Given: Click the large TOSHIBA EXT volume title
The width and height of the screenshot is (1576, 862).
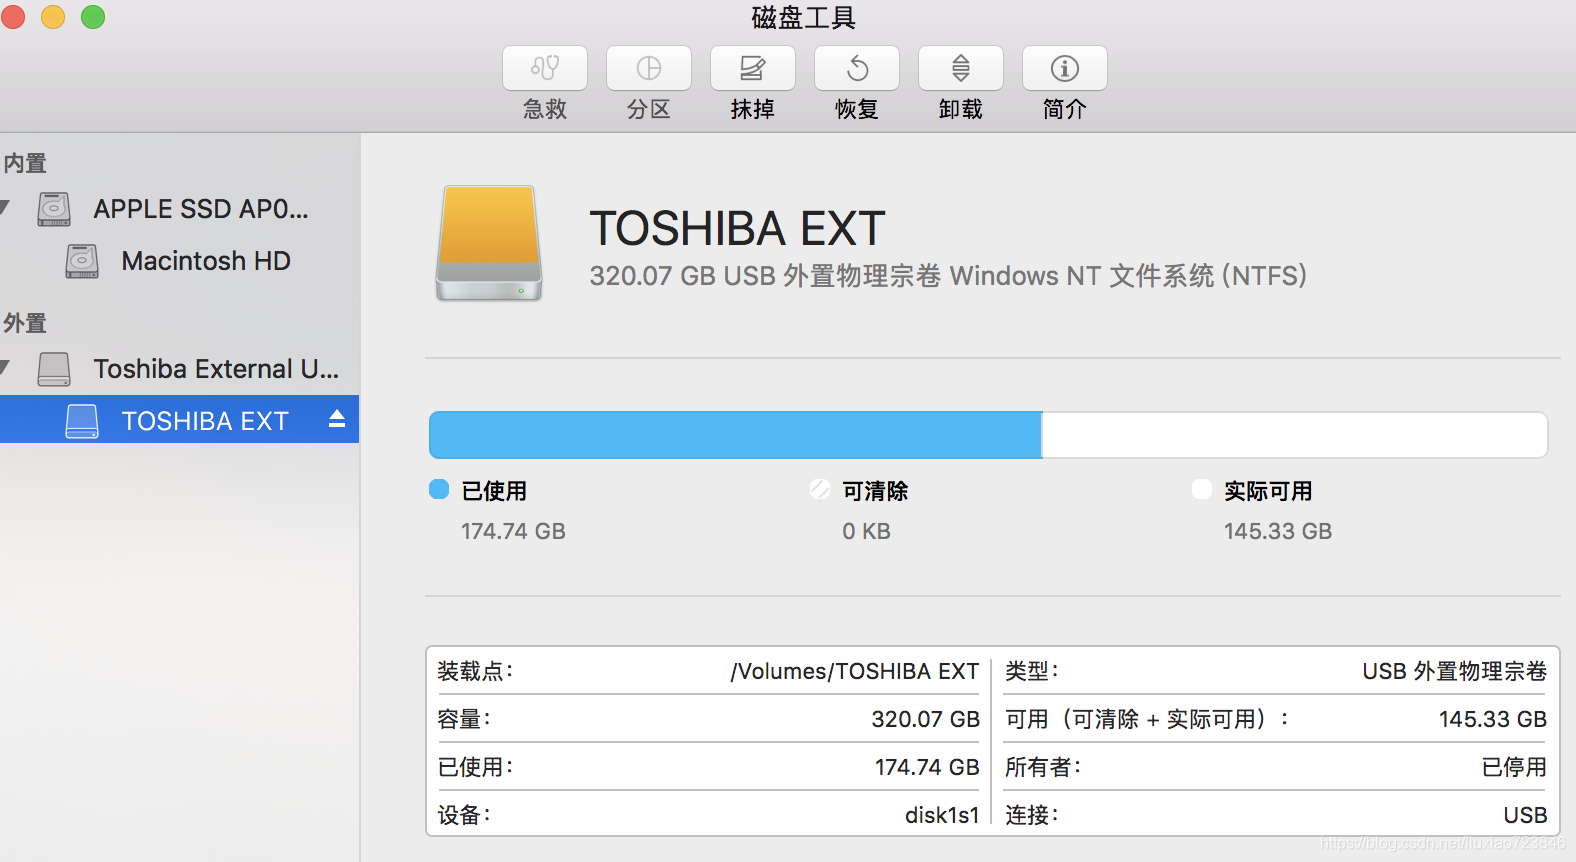Looking at the screenshot, I should 738,229.
